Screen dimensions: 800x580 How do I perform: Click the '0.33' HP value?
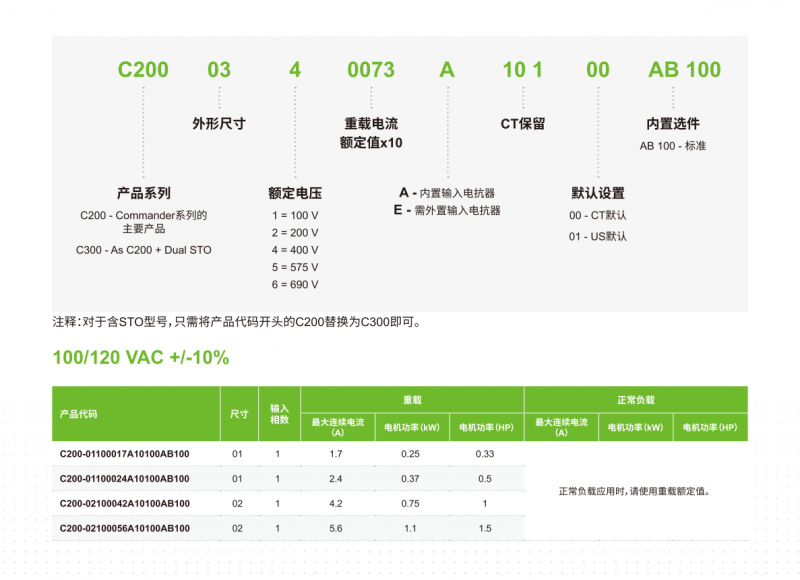pyautogui.click(x=485, y=454)
